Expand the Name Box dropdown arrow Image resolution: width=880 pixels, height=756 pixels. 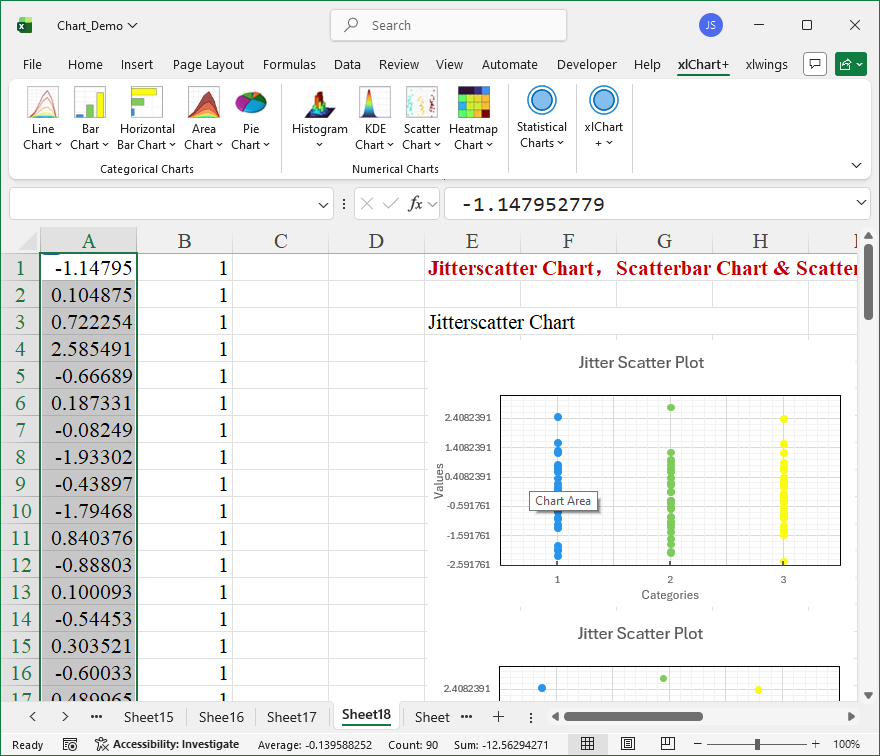[x=324, y=205]
